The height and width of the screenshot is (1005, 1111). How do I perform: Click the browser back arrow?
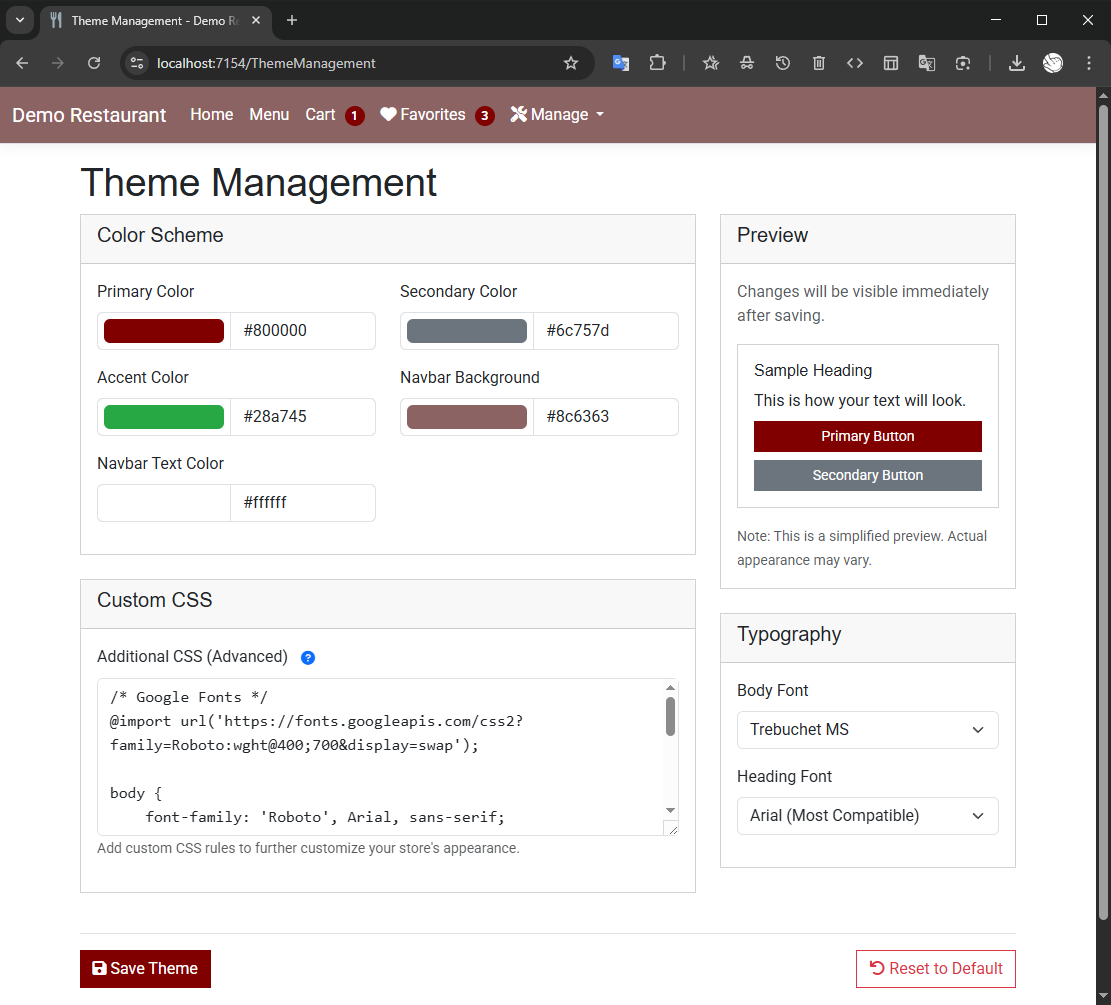click(22, 63)
